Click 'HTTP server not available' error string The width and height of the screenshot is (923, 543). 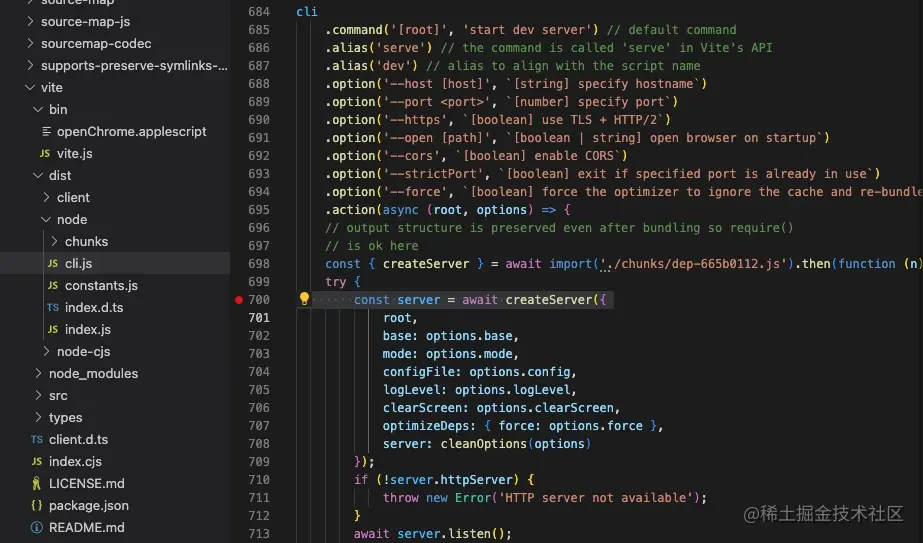pyautogui.click(x=596, y=498)
